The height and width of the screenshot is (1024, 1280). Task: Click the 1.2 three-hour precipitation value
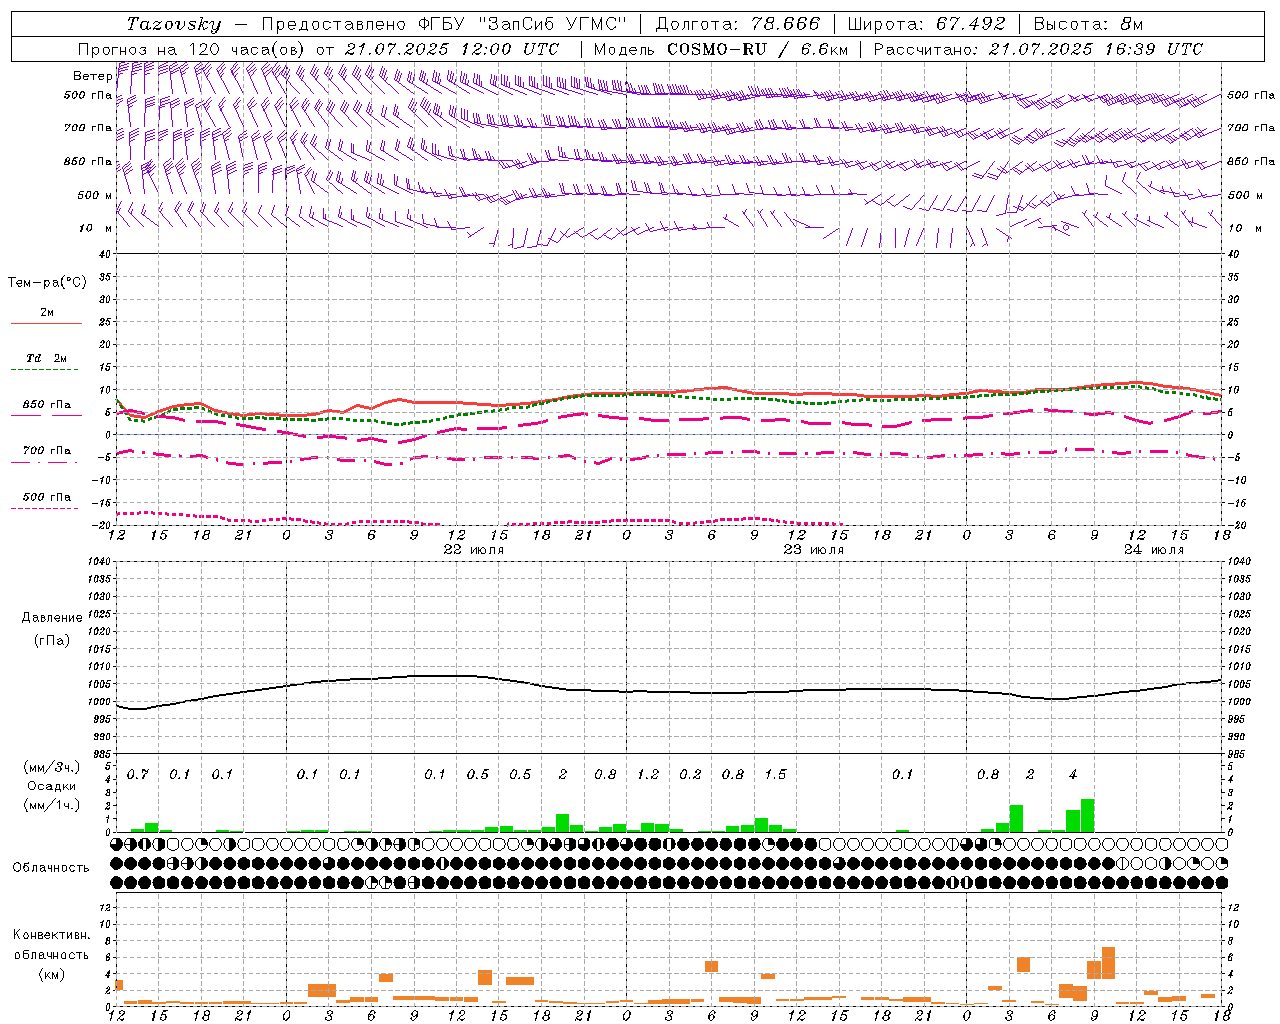pos(648,775)
